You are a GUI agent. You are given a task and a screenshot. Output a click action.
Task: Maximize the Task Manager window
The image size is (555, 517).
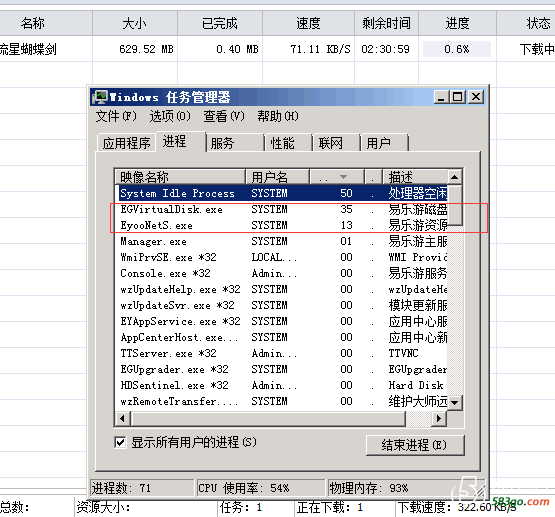(x=457, y=97)
